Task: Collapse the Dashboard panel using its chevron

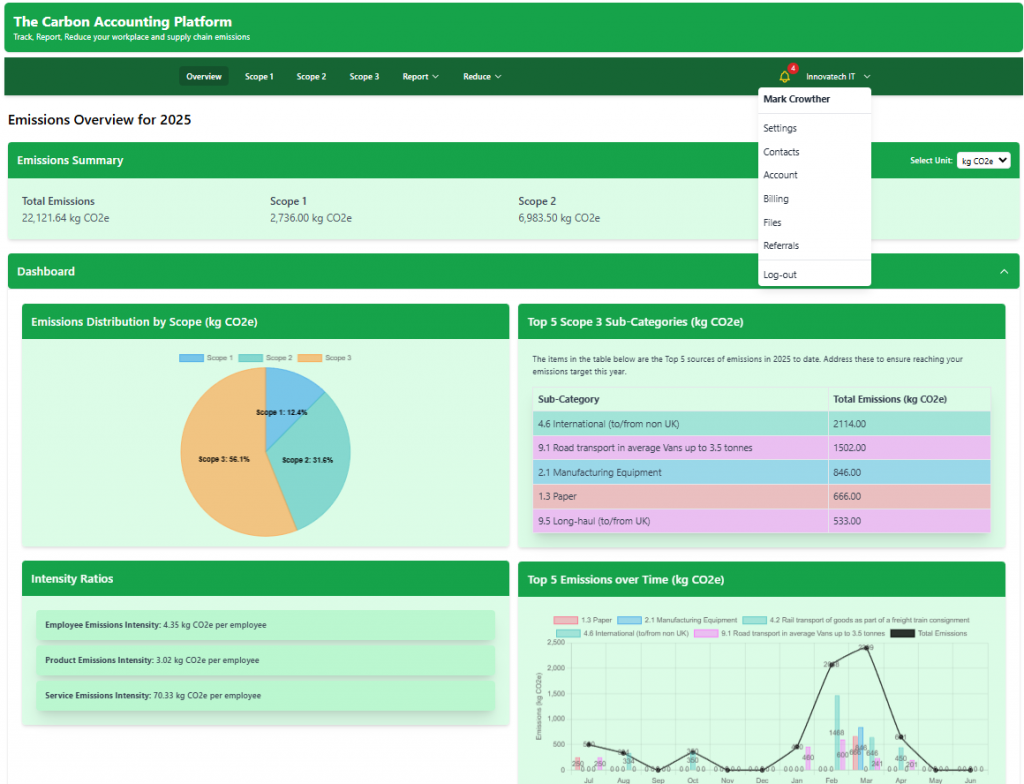Action: (x=1003, y=271)
